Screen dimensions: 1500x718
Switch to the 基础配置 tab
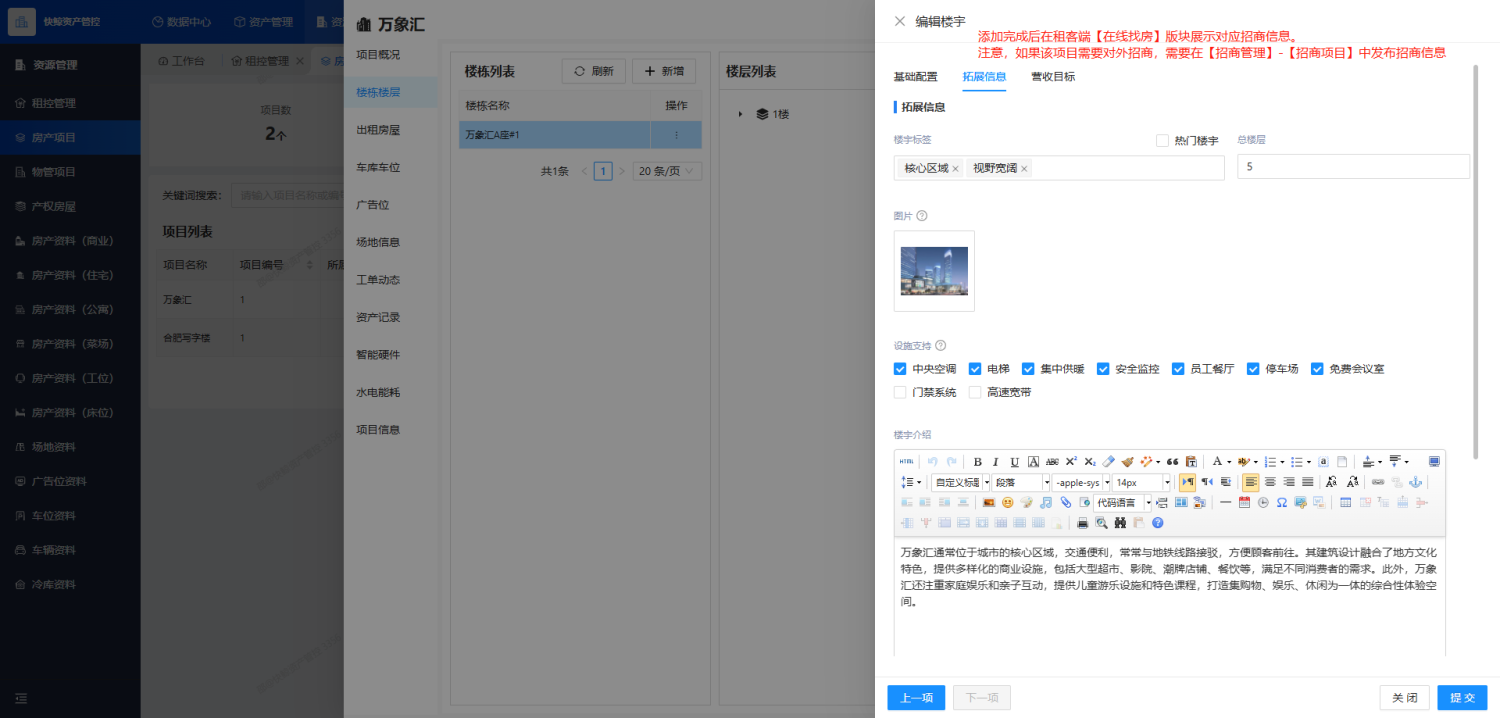tap(915, 77)
